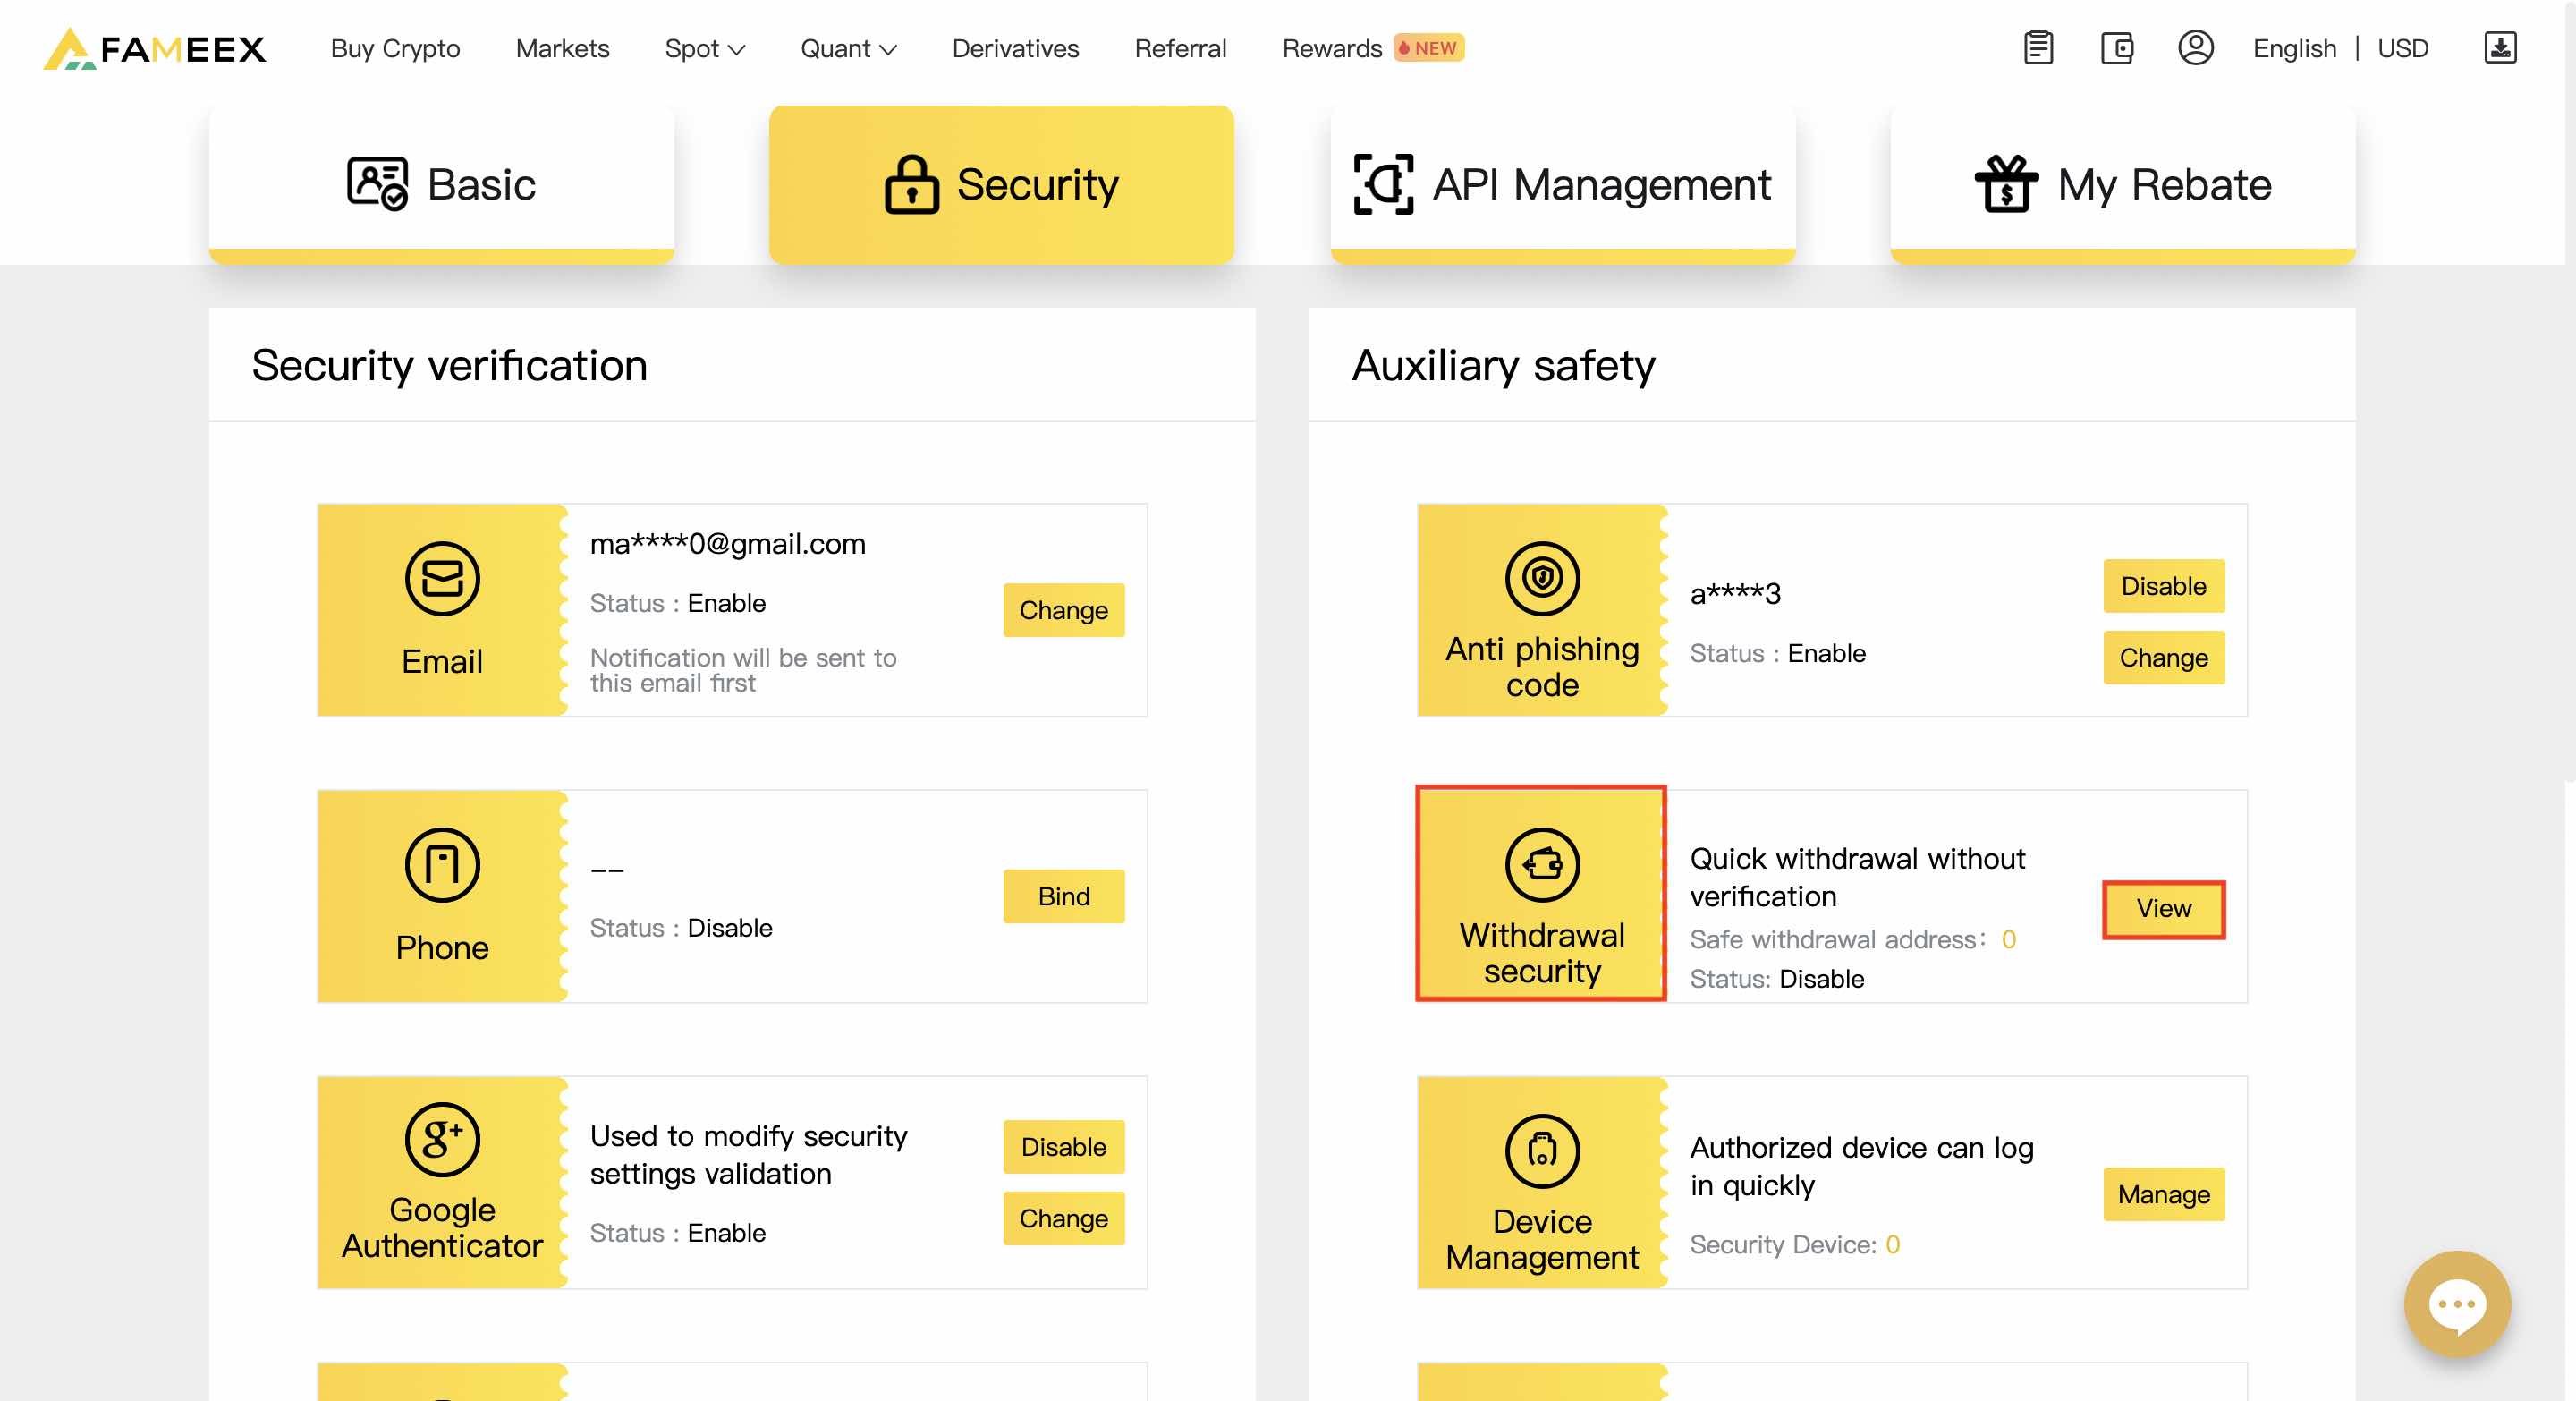
Task: Open the English language selector
Action: coord(2294,48)
